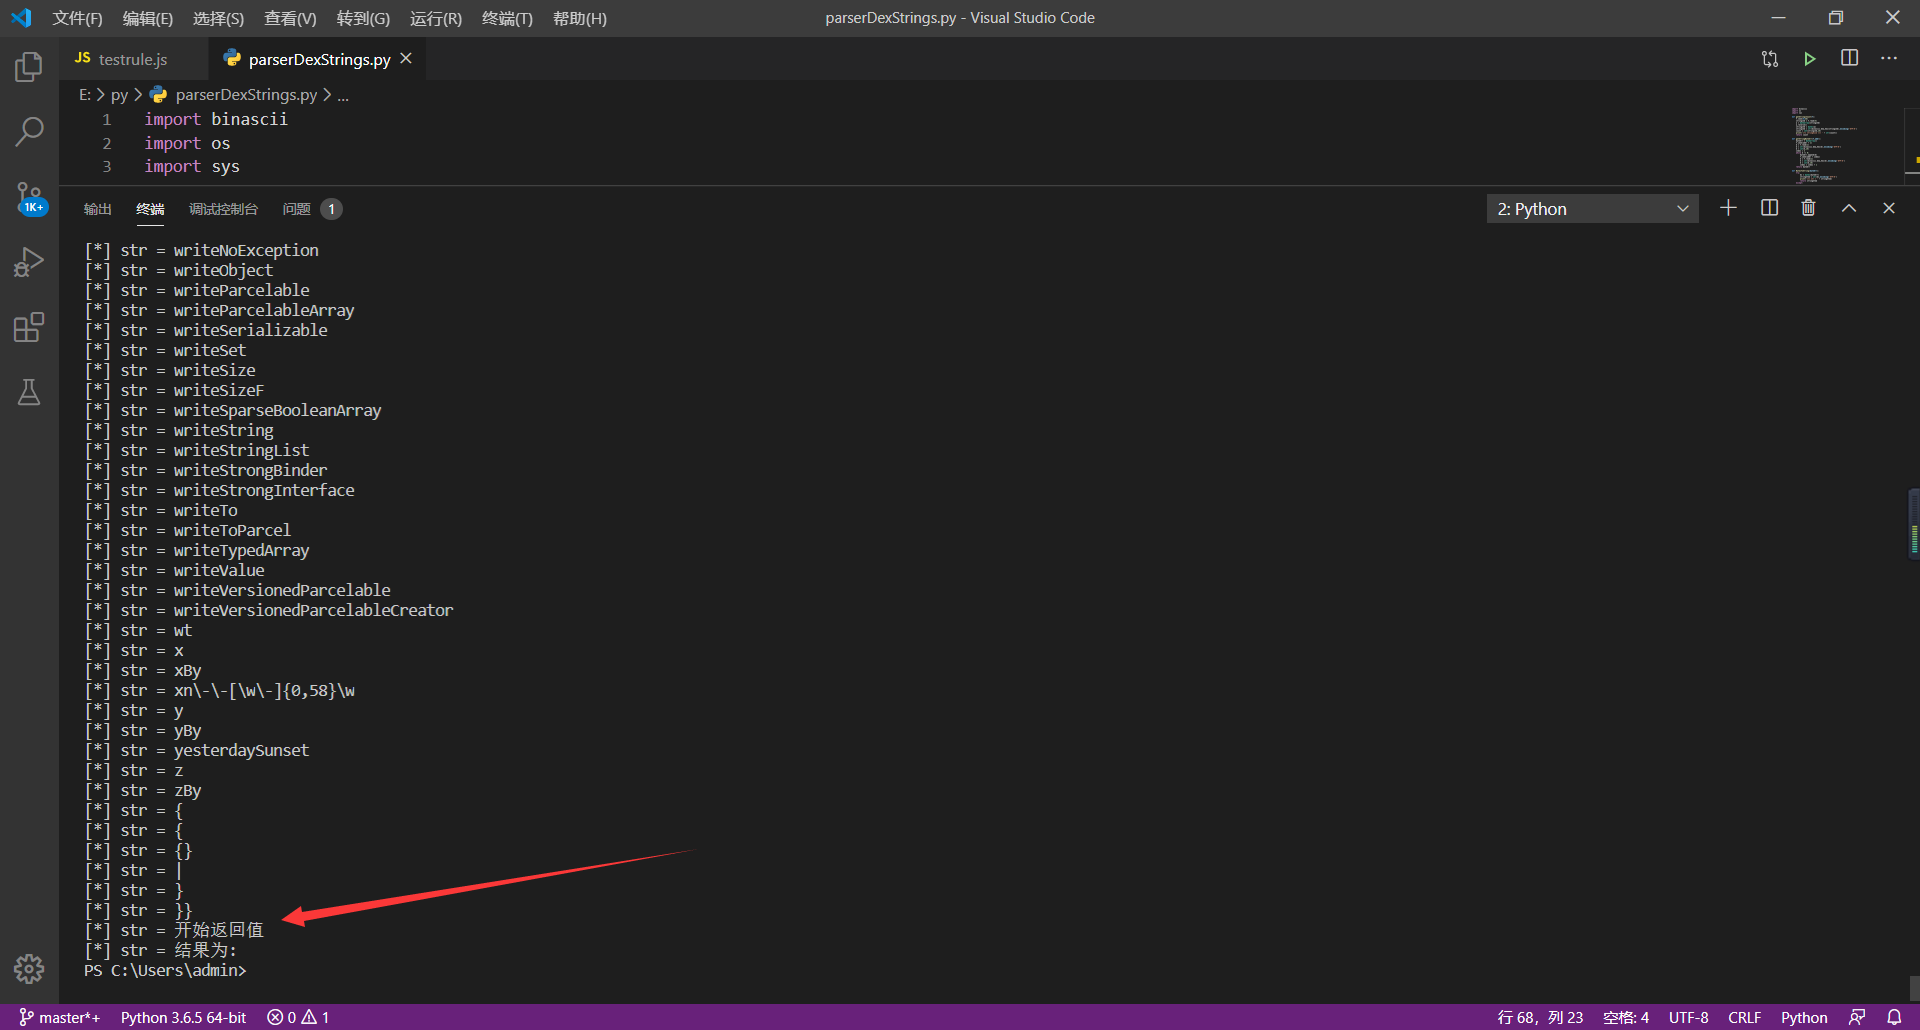Open the 终端(T) menu
Viewport: 1920px width, 1030px height.
pyautogui.click(x=507, y=18)
